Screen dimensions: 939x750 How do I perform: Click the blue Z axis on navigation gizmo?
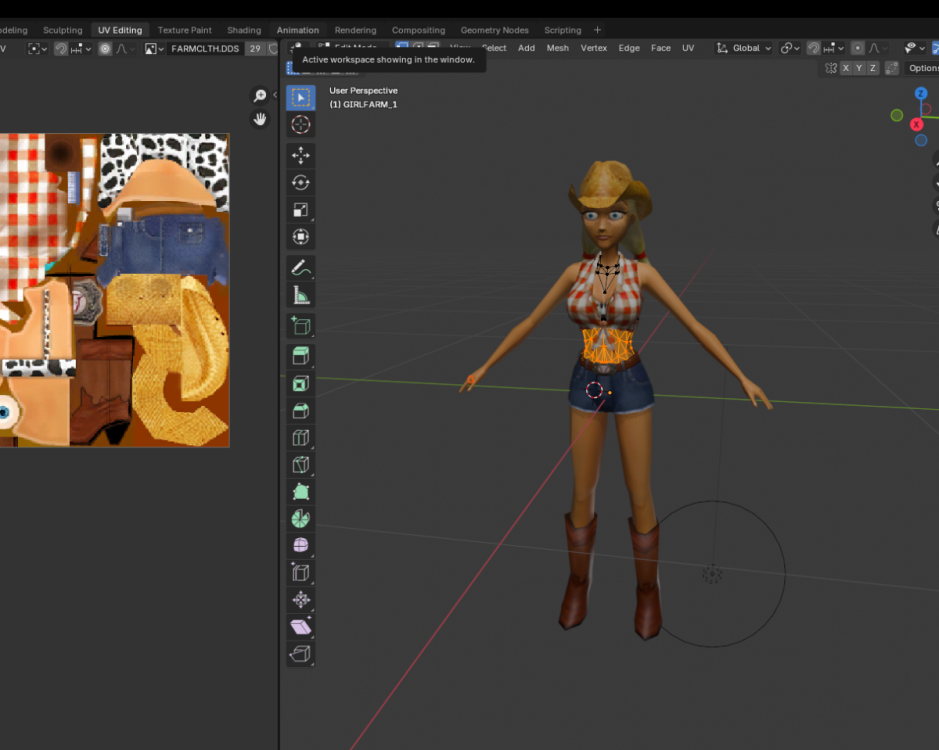pos(921,94)
